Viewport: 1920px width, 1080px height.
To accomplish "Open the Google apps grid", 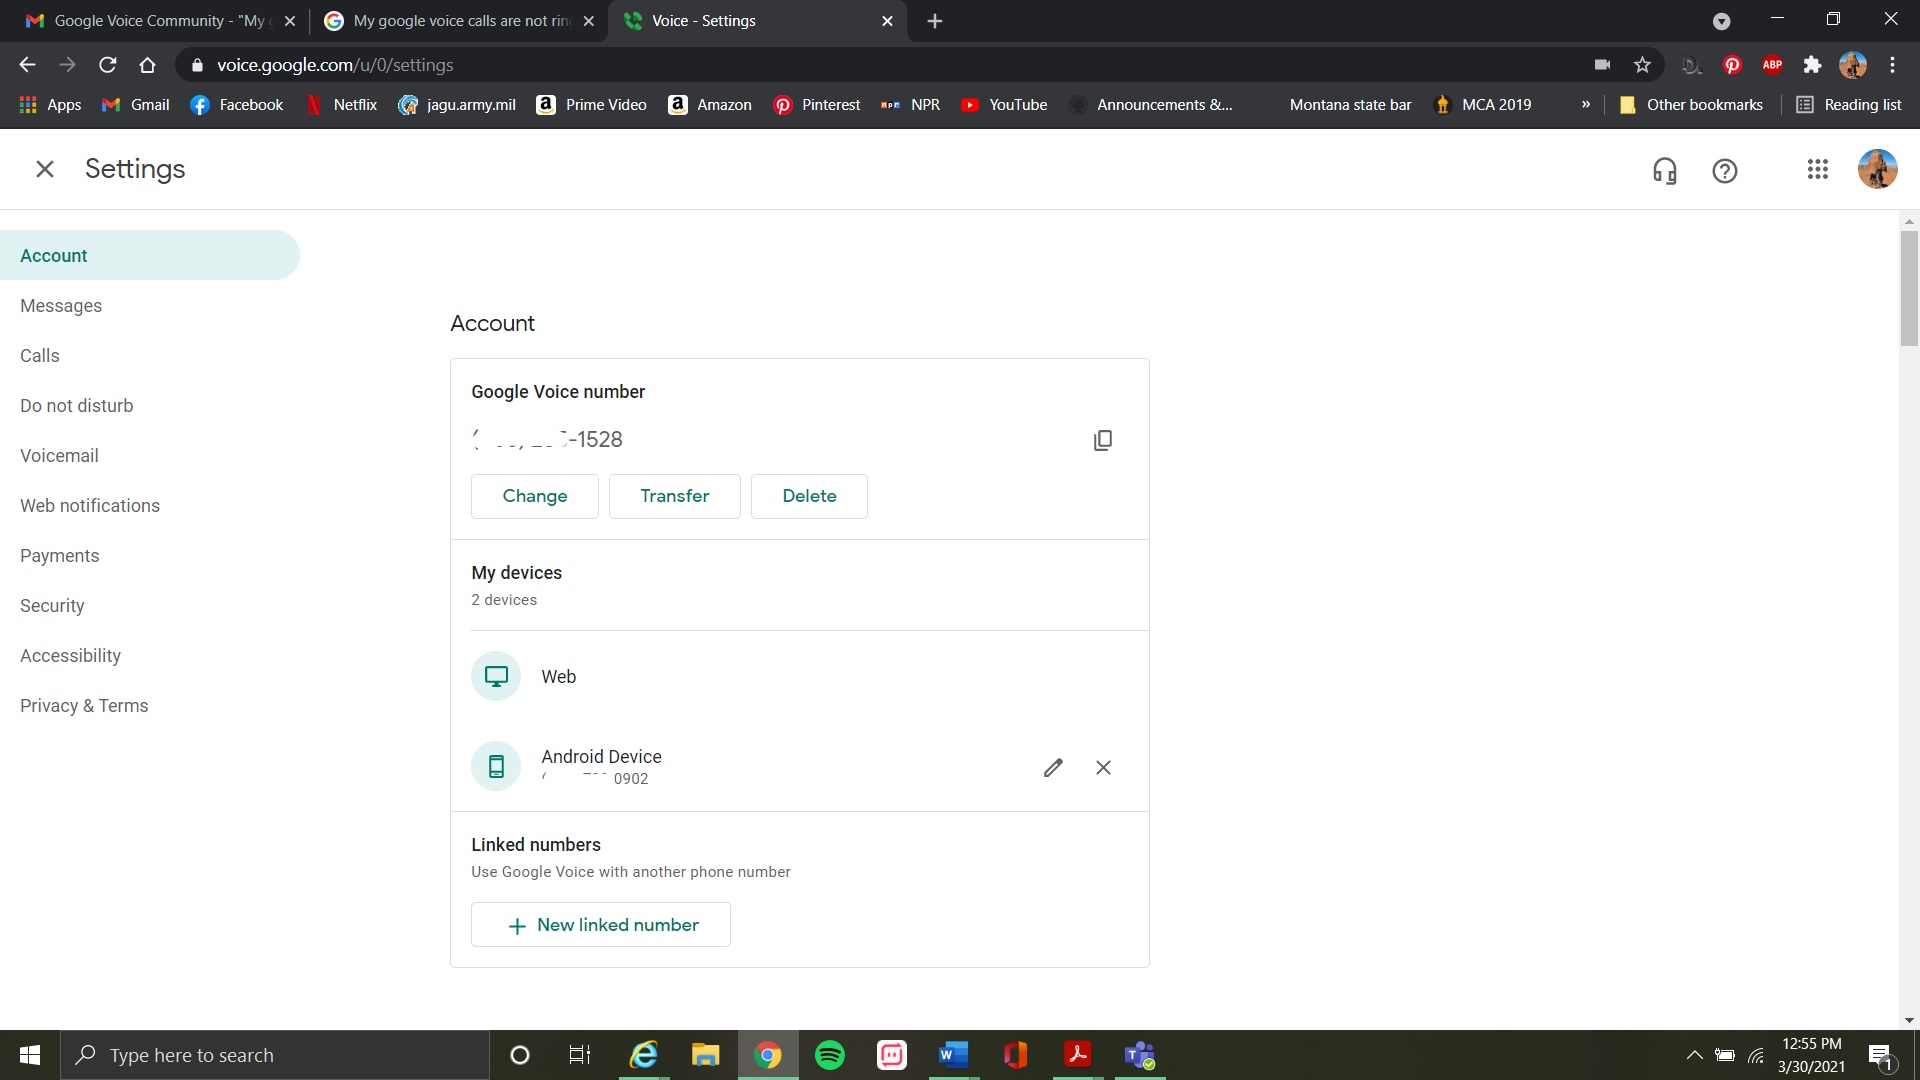I will [1818, 170].
